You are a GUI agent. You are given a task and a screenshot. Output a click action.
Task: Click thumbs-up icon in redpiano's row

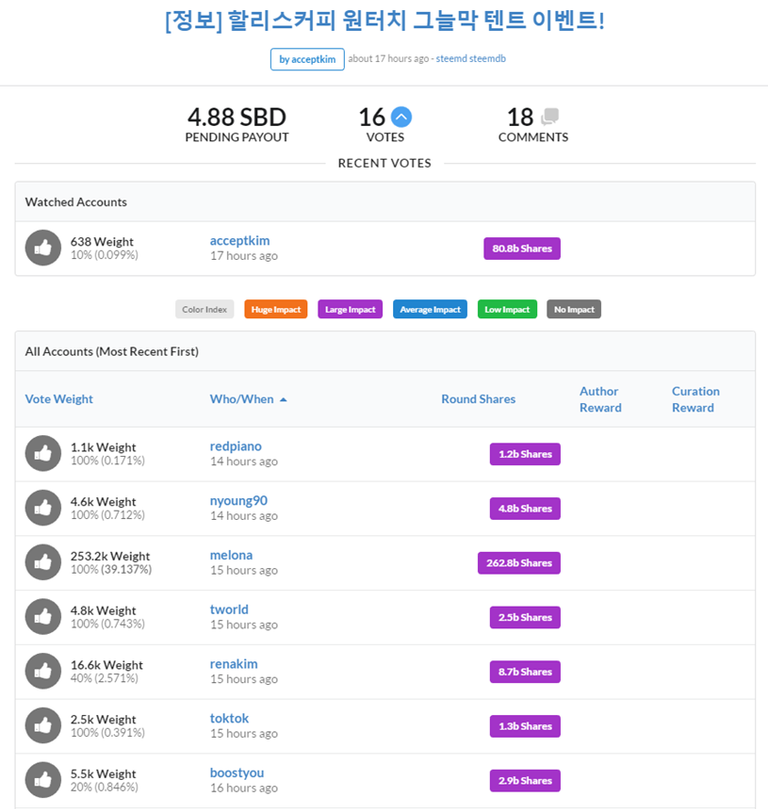pos(43,454)
